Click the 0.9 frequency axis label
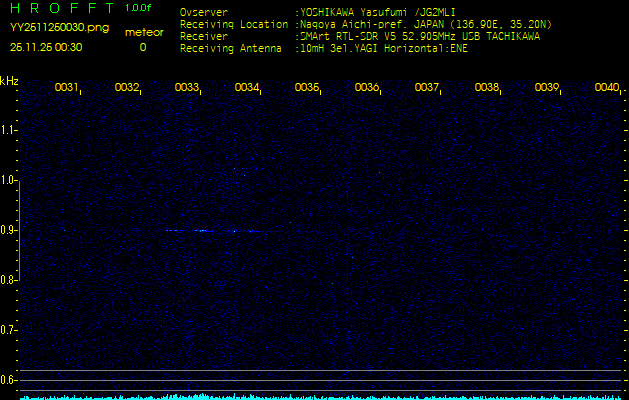The width and height of the screenshot is (629, 400). tap(8, 230)
